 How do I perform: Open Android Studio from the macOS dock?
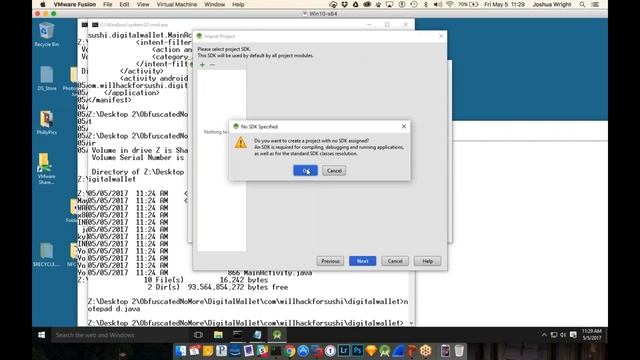coord(384,351)
